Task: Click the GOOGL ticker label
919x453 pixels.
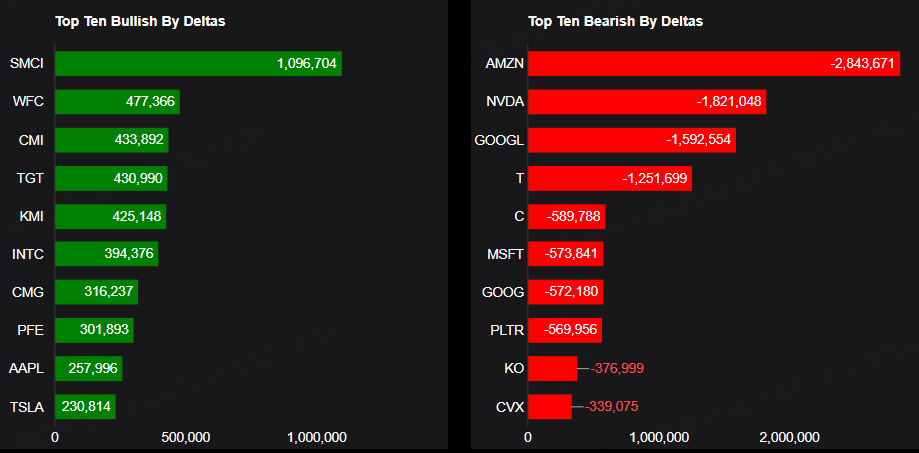Action: [x=499, y=139]
